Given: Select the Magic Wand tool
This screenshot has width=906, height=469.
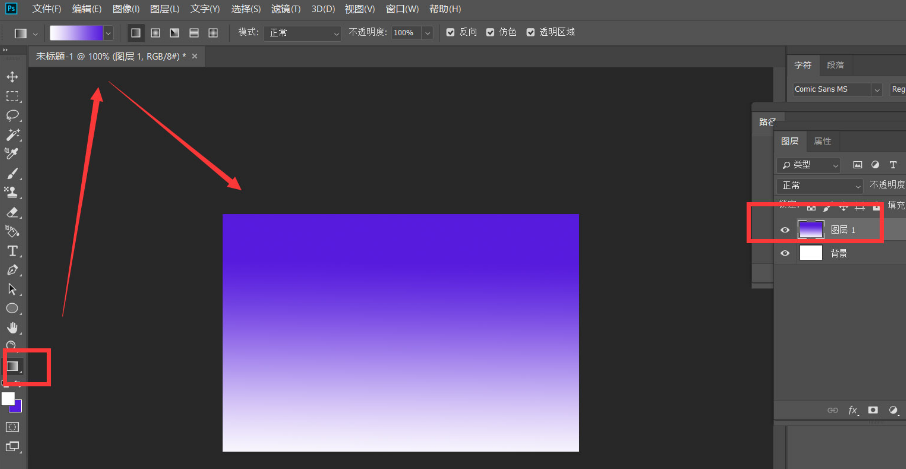Looking at the screenshot, I should [x=13, y=134].
